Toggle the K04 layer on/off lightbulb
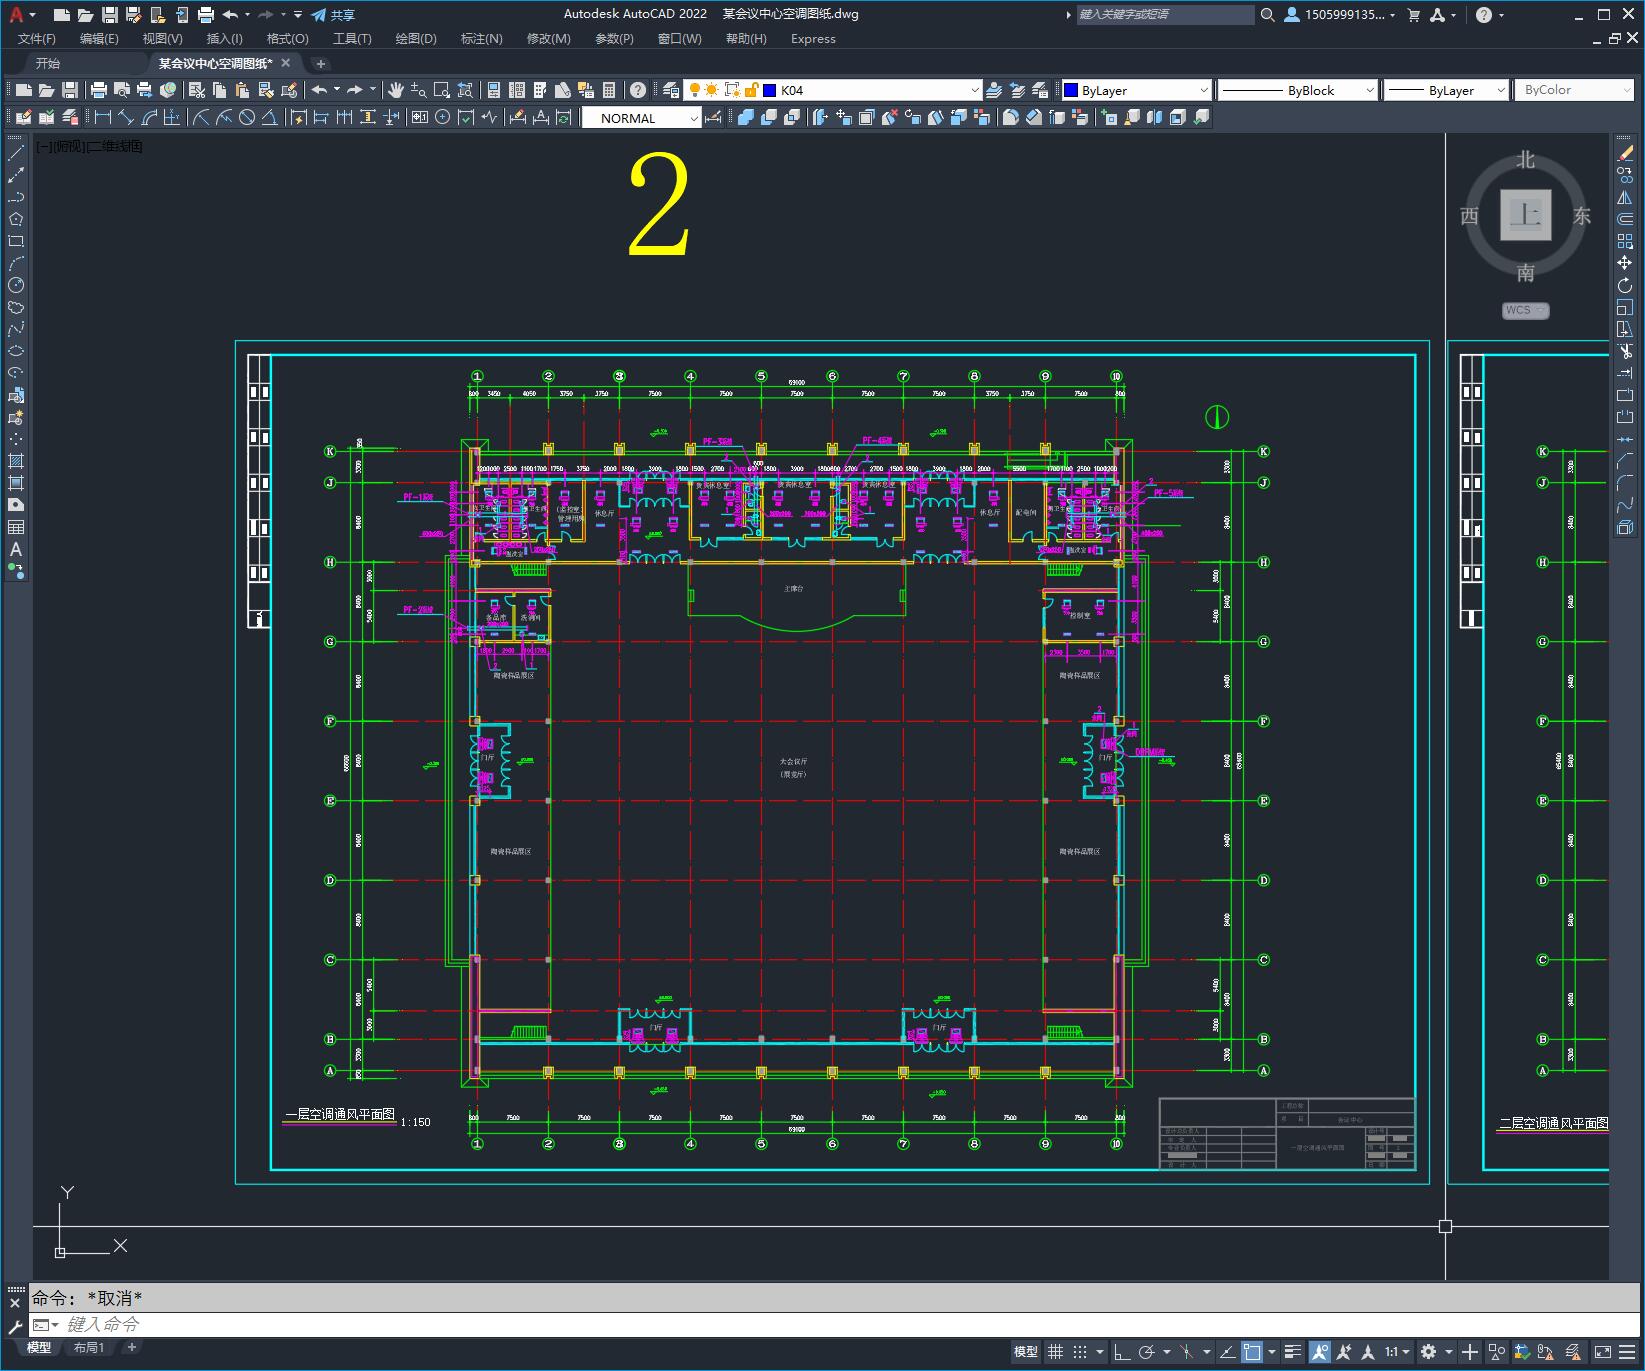Screen dimensions: 1645x1371 (695, 90)
